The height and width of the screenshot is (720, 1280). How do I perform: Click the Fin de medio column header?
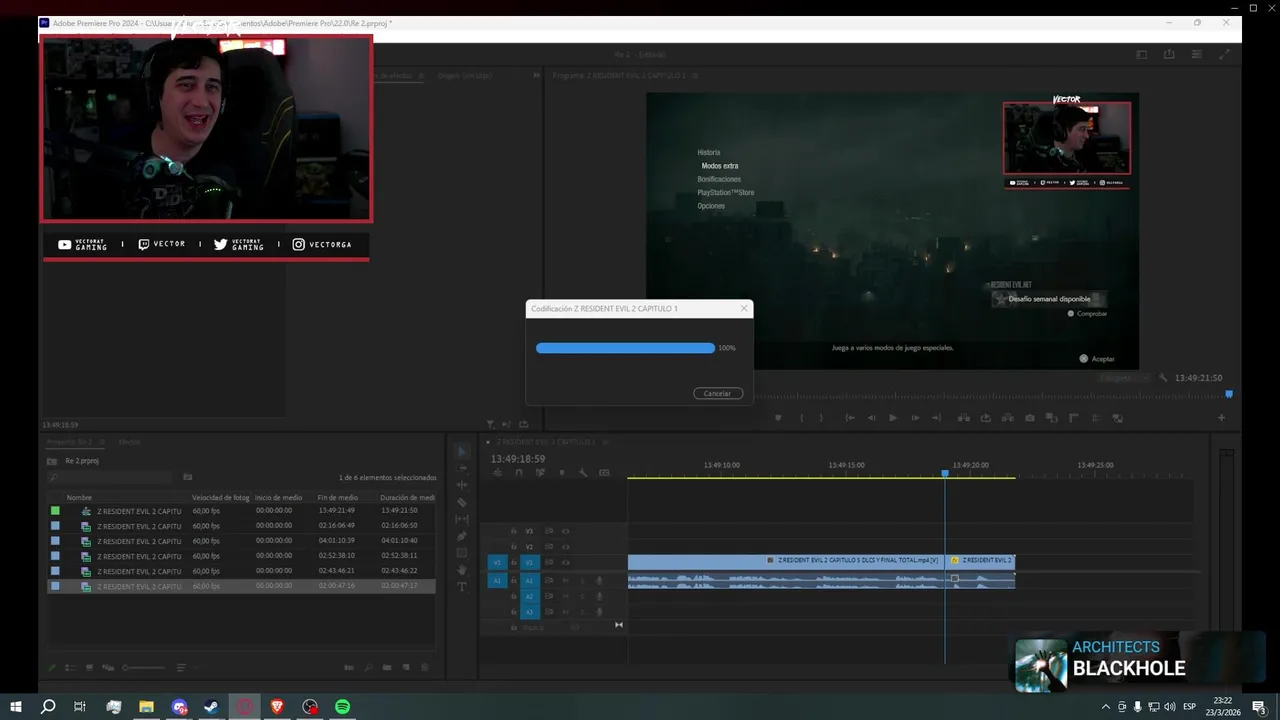tap(338, 497)
